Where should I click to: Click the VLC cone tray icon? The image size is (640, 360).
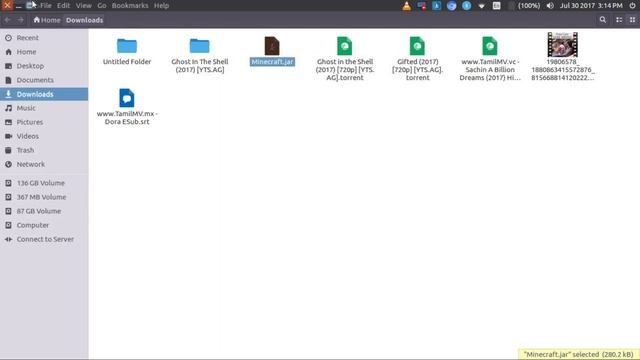(407, 6)
